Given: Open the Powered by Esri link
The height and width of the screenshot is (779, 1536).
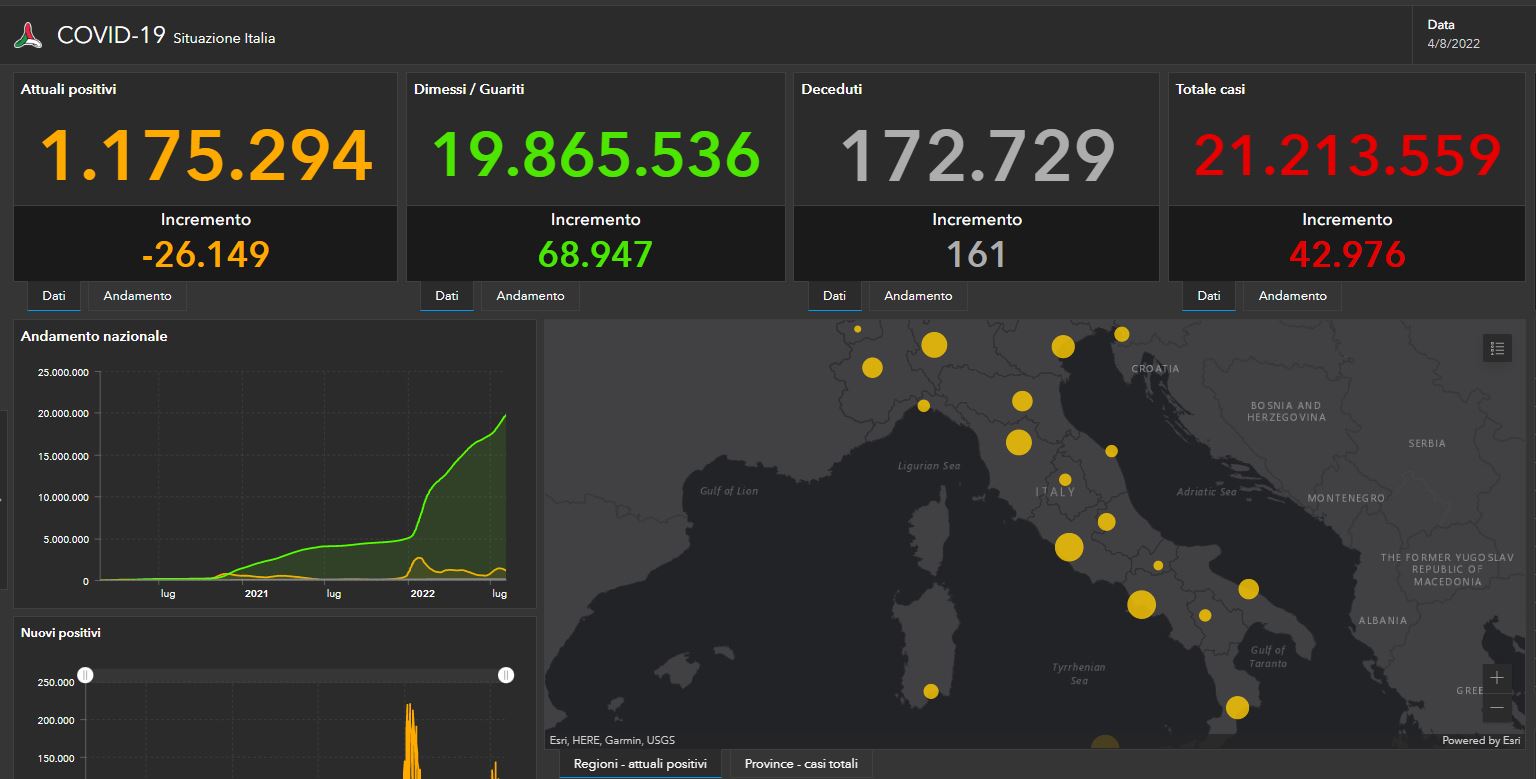Looking at the screenshot, I should (1481, 741).
